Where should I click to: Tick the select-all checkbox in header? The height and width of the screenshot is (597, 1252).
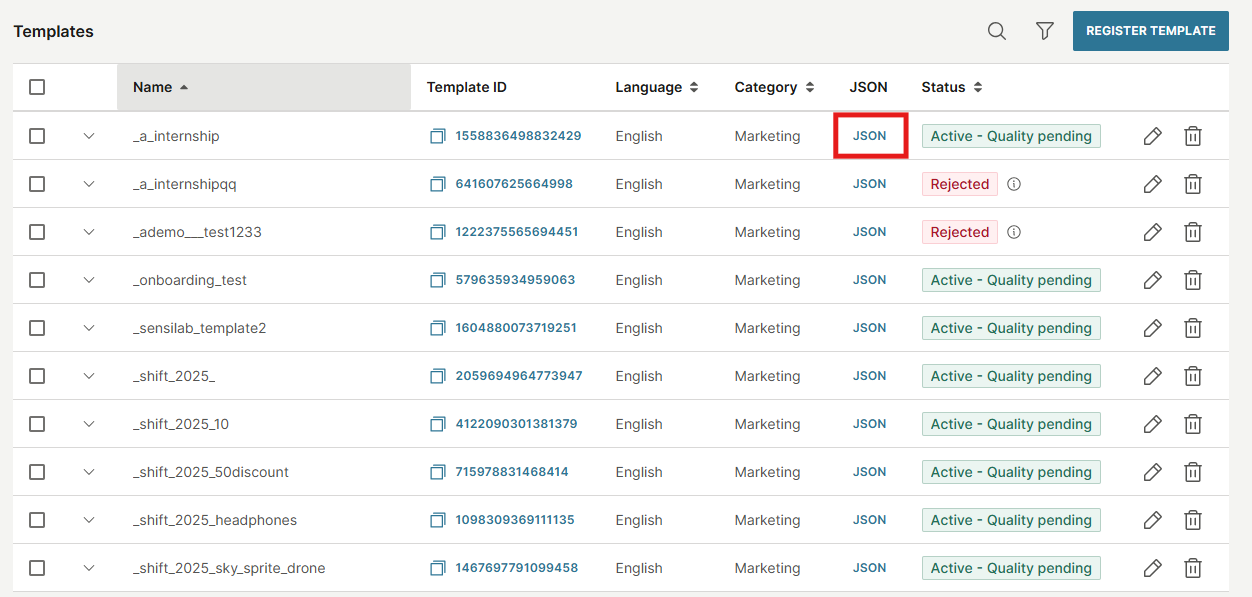[37, 87]
